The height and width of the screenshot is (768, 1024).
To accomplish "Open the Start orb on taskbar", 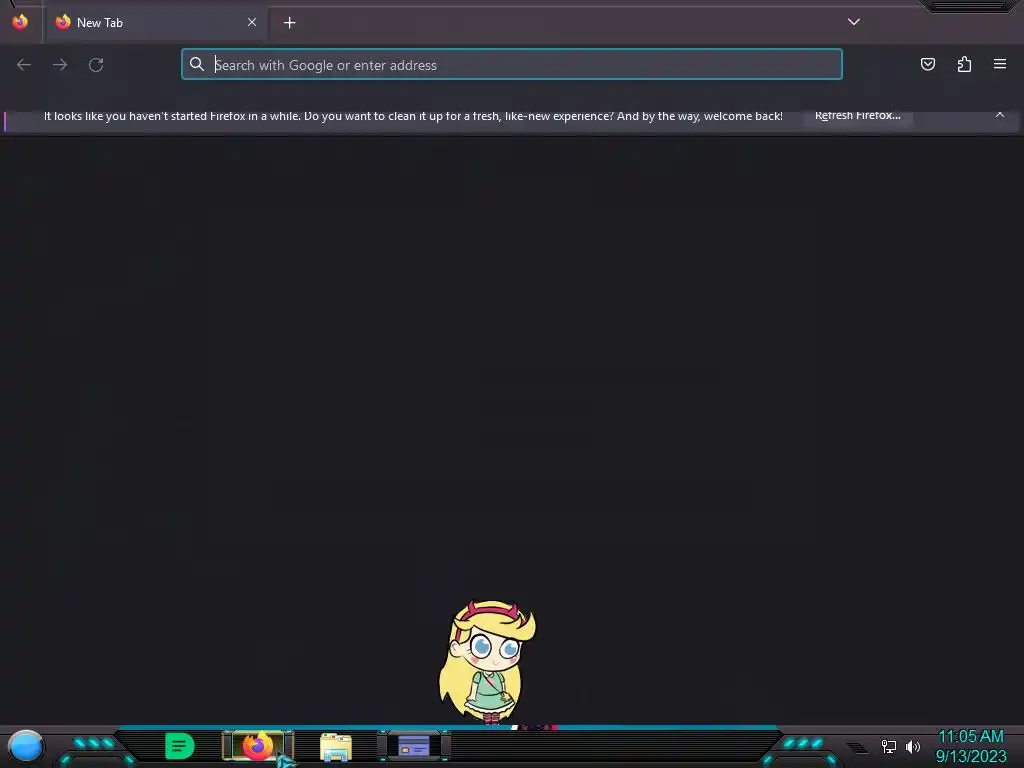I will click(x=26, y=747).
